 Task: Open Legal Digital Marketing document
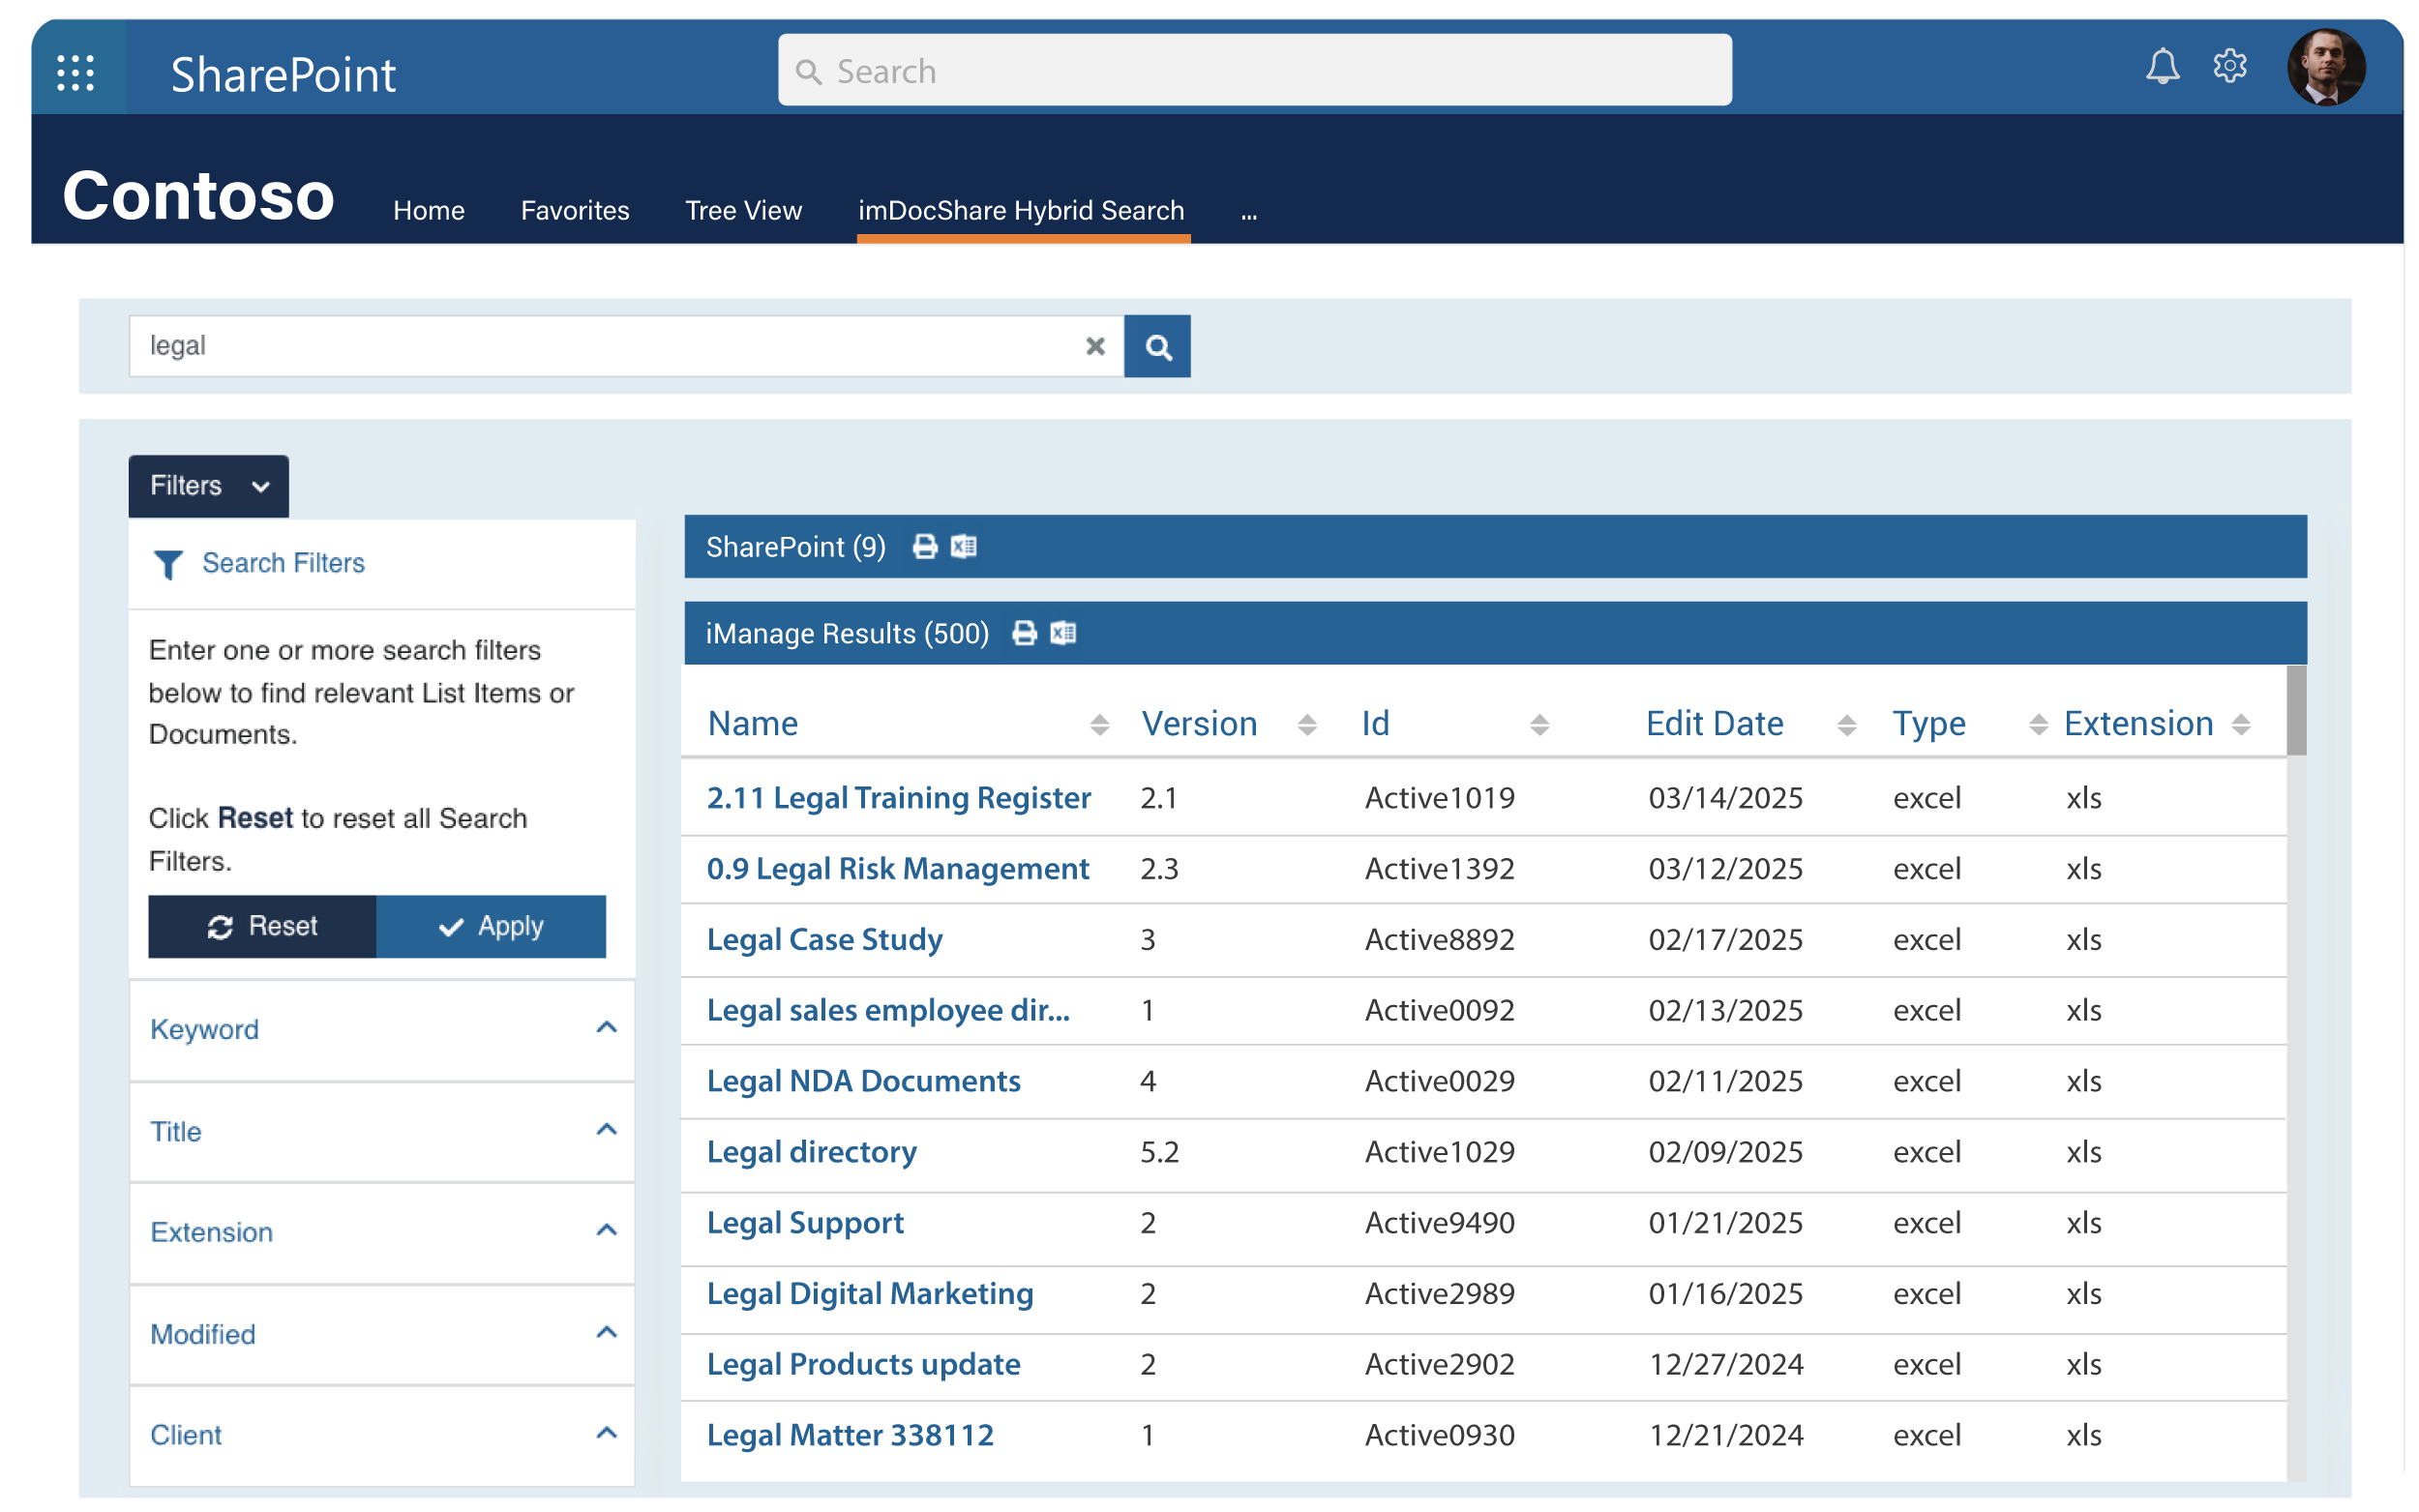point(870,1294)
